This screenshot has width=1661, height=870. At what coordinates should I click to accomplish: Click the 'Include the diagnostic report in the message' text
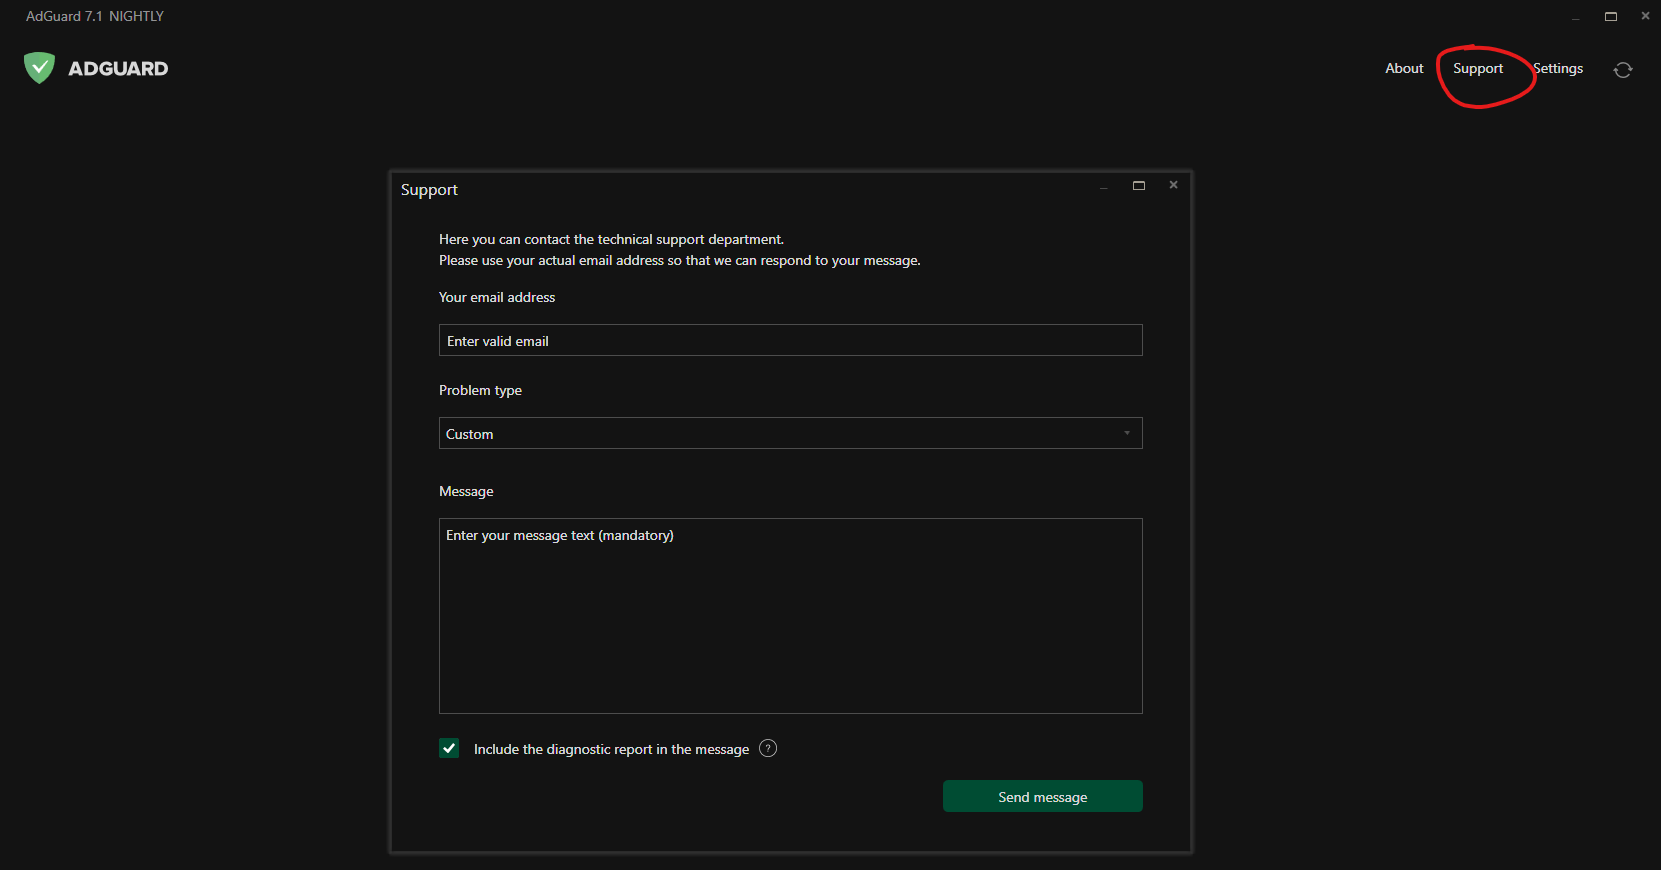pos(611,749)
